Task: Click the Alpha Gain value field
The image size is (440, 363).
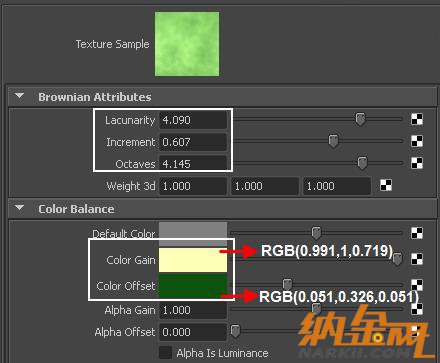Action: pyautogui.click(x=193, y=310)
